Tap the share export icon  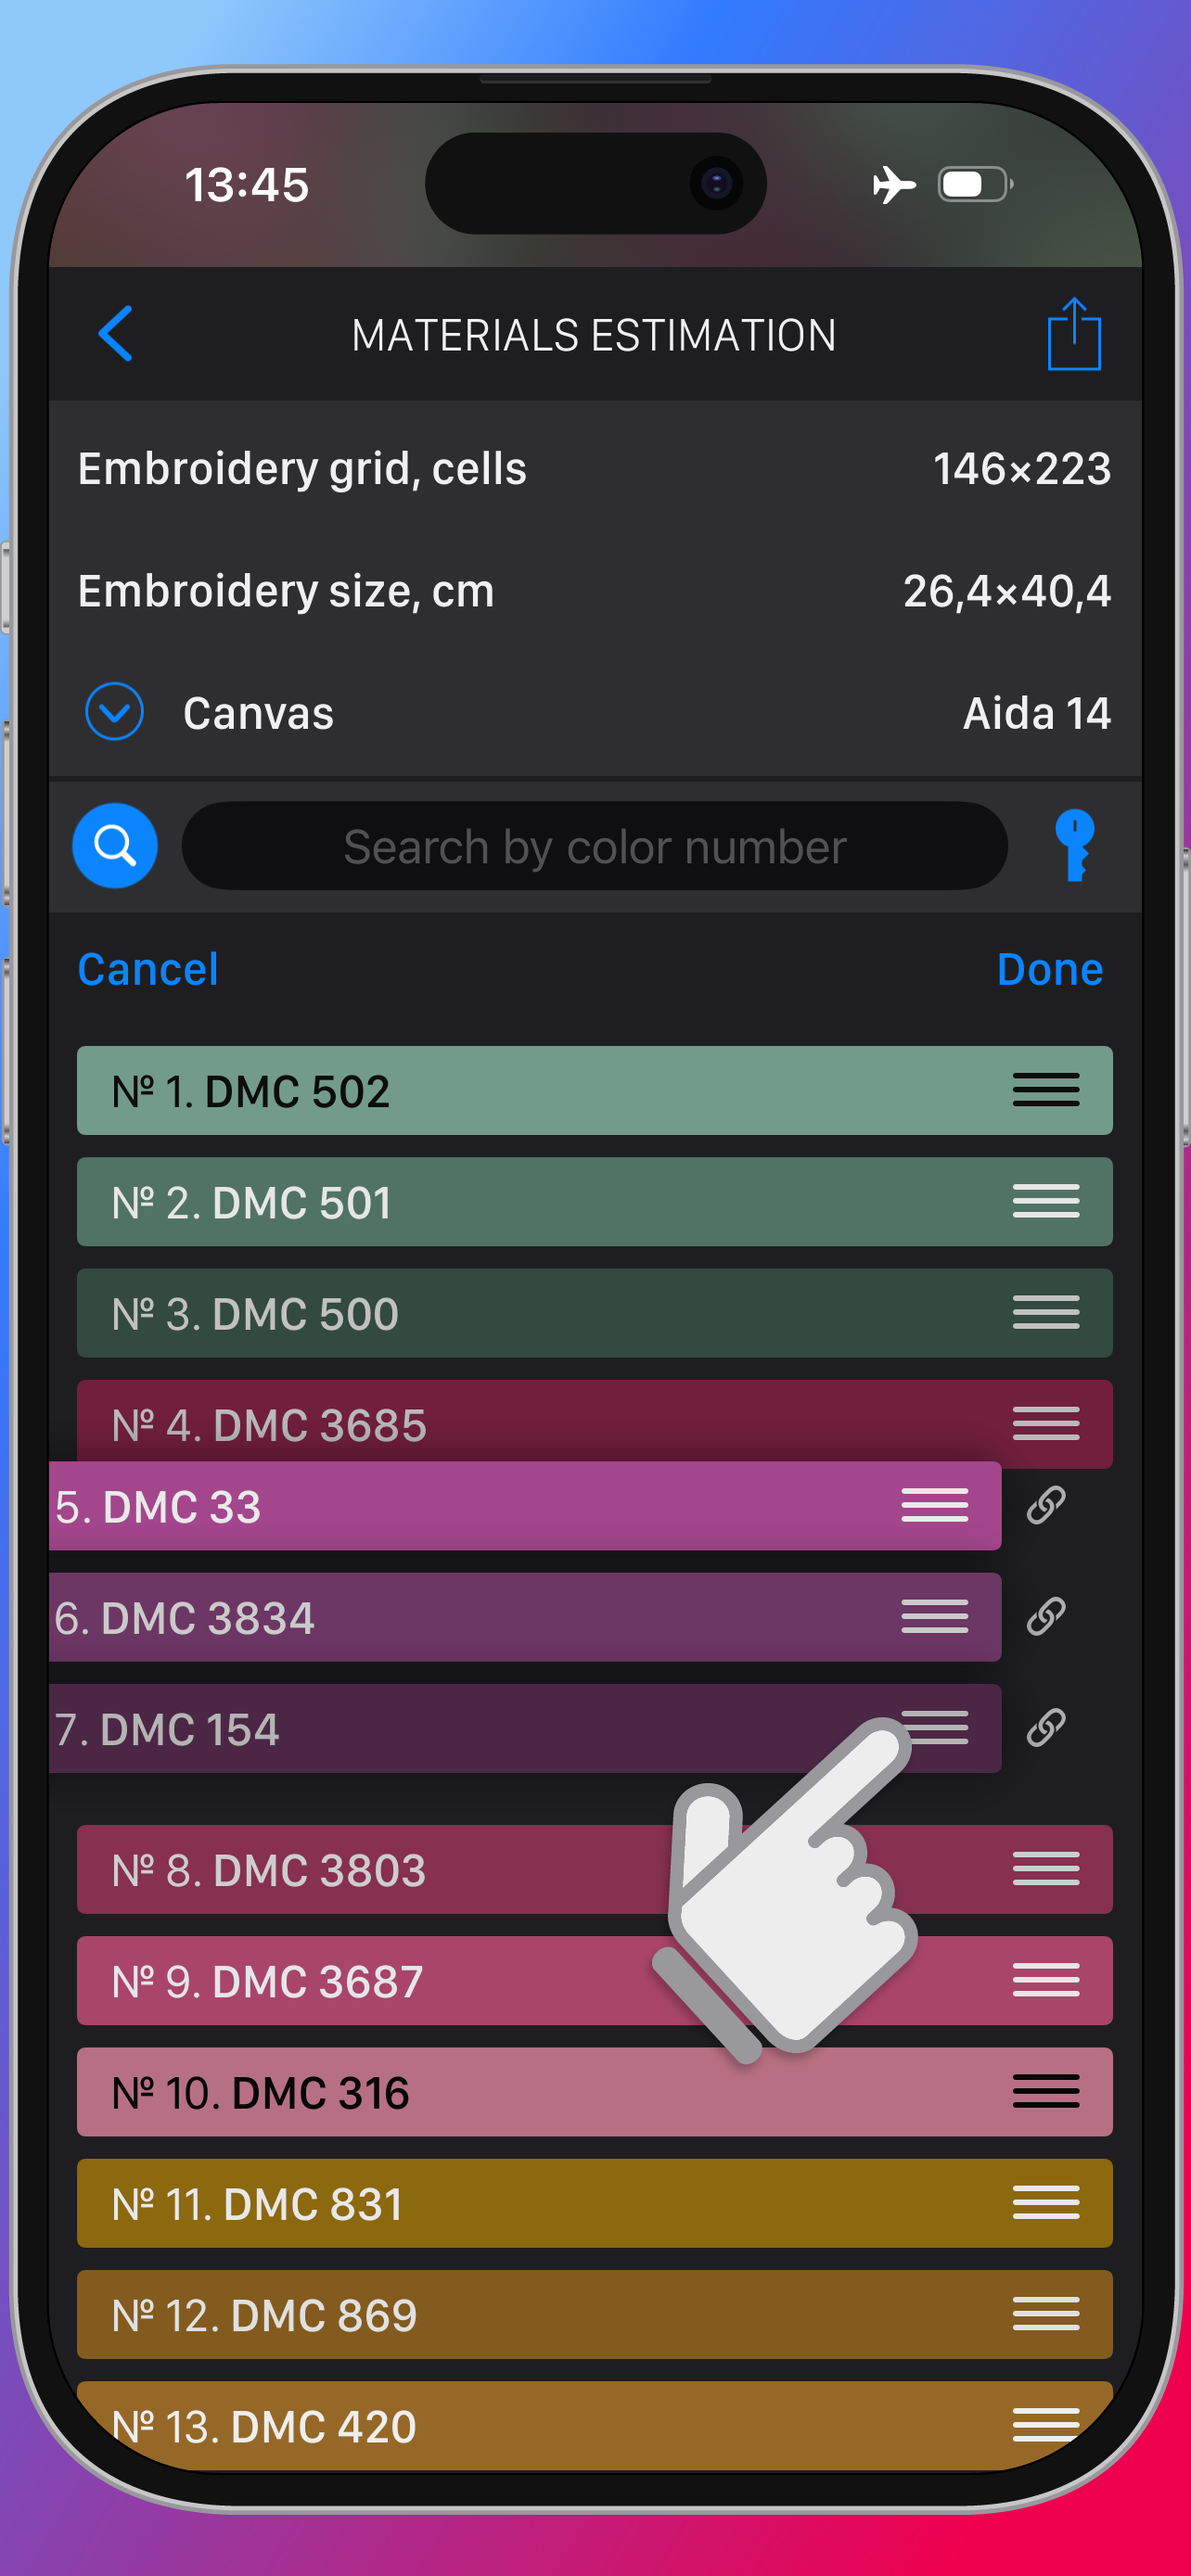tap(1074, 334)
